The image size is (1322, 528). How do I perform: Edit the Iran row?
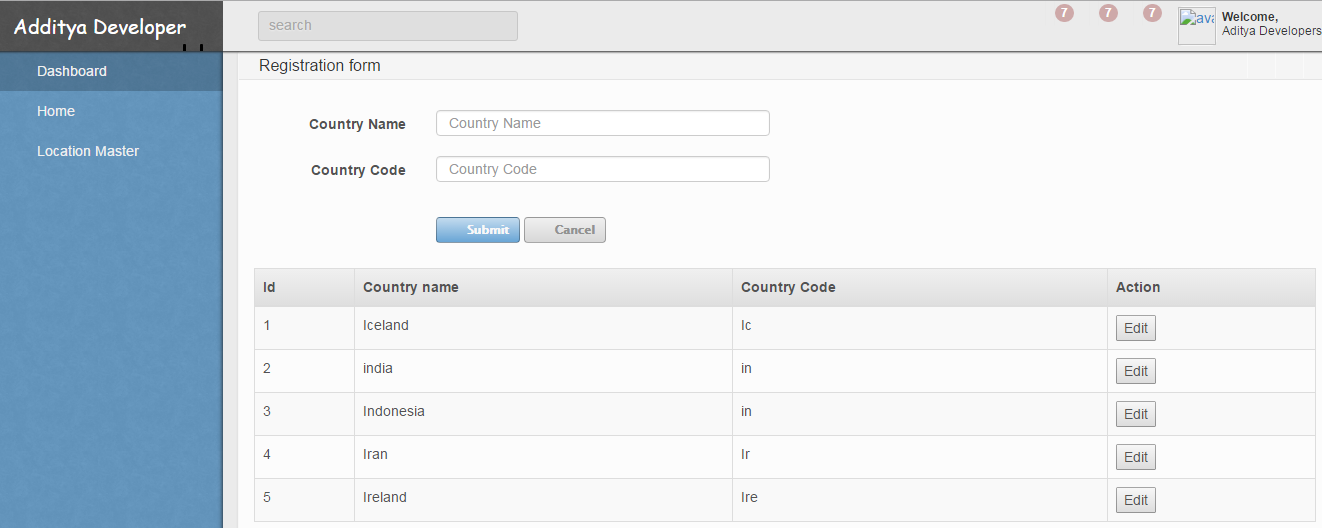click(1135, 457)
